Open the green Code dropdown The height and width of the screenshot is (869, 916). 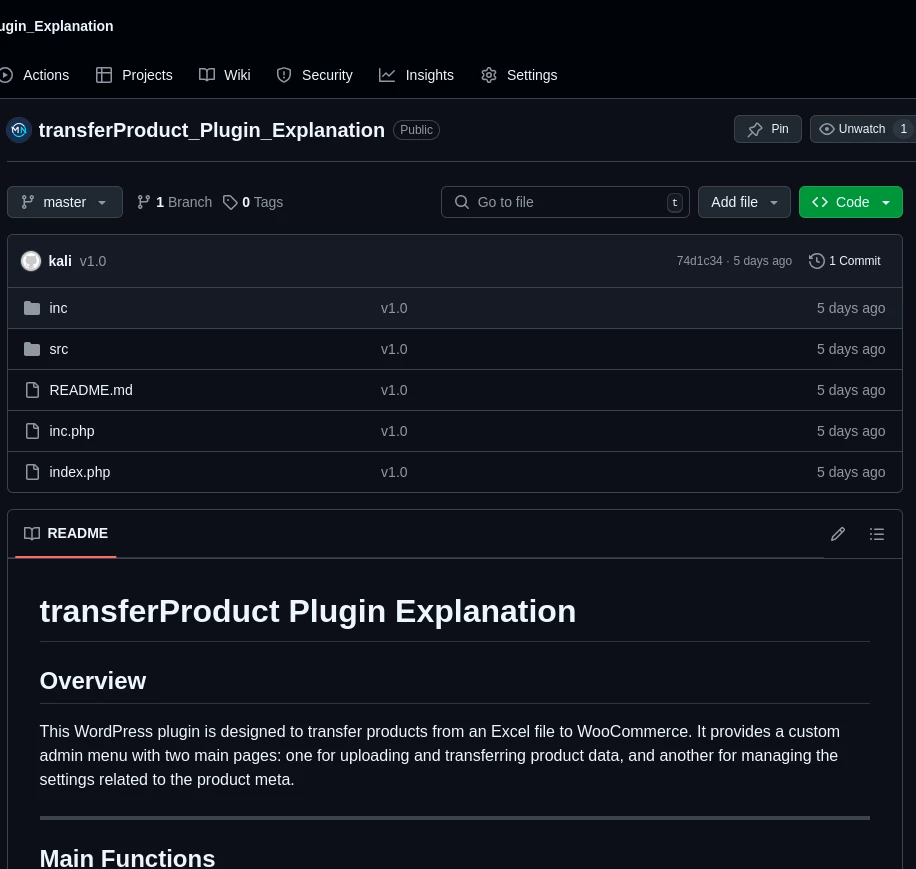[851, 202]
